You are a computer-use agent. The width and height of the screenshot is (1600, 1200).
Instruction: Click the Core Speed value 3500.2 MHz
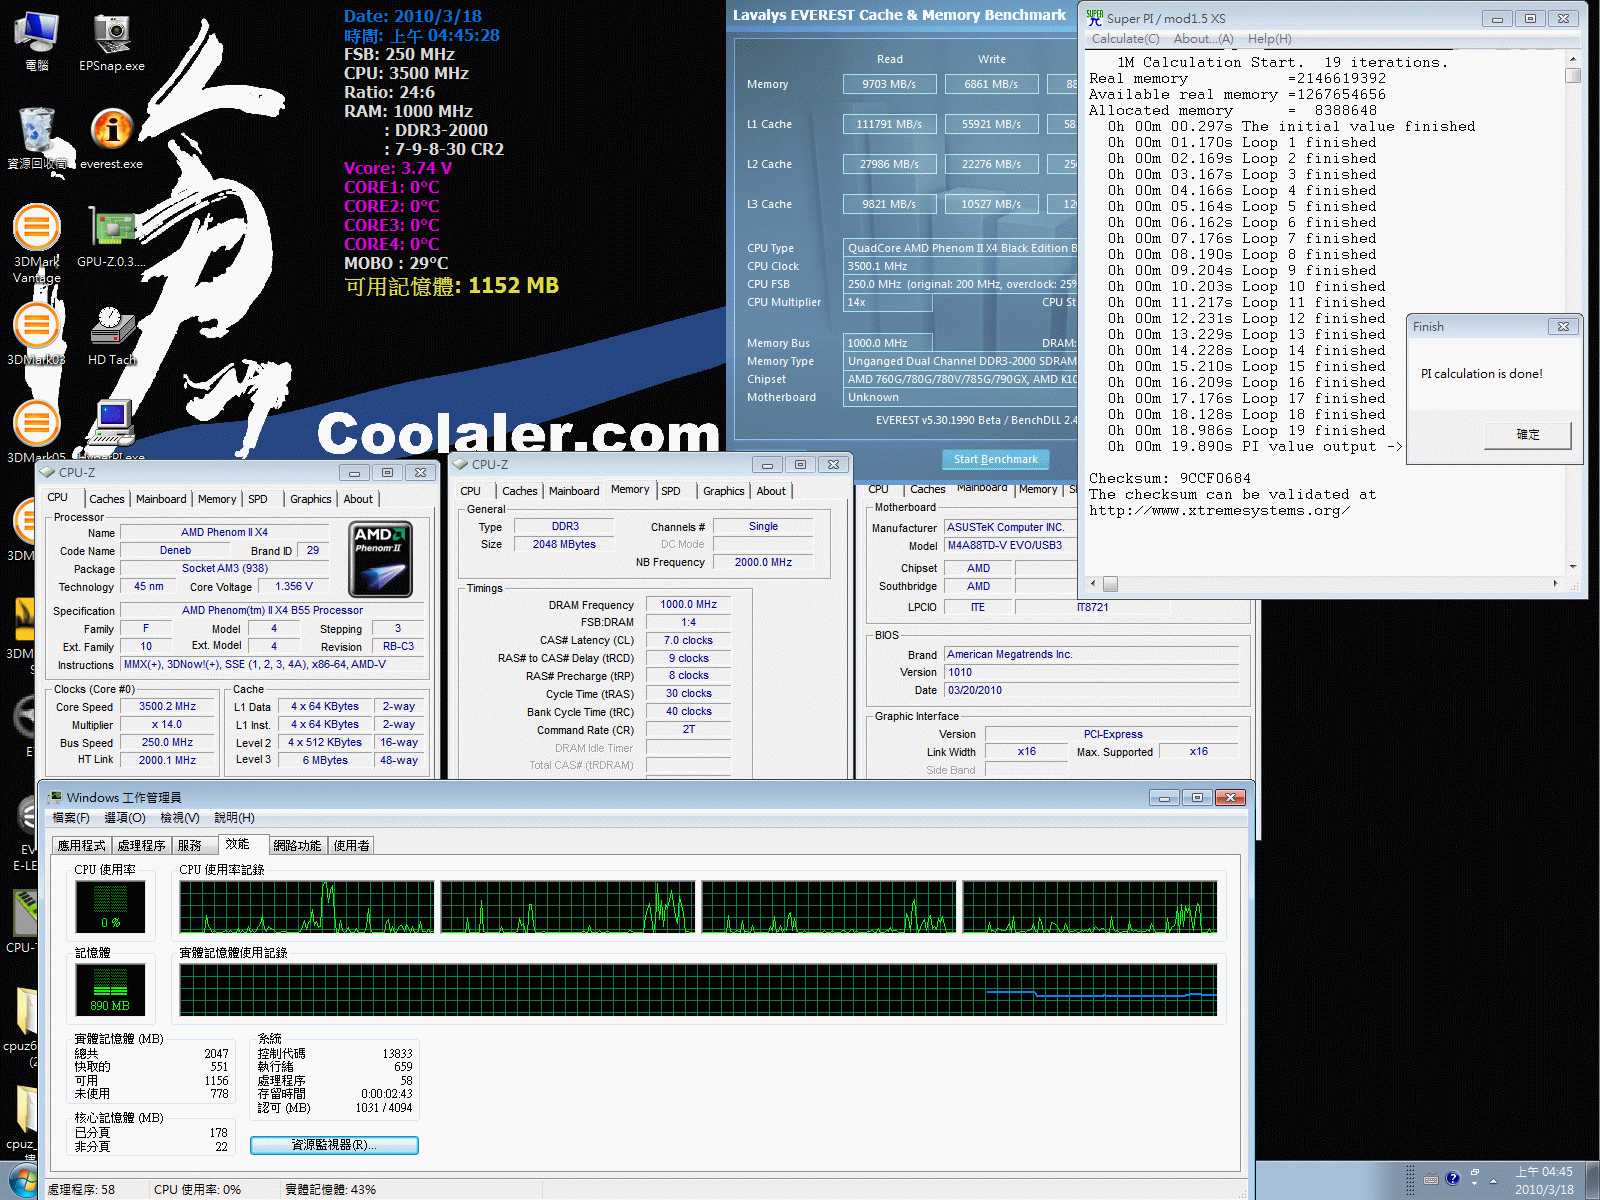168,706
